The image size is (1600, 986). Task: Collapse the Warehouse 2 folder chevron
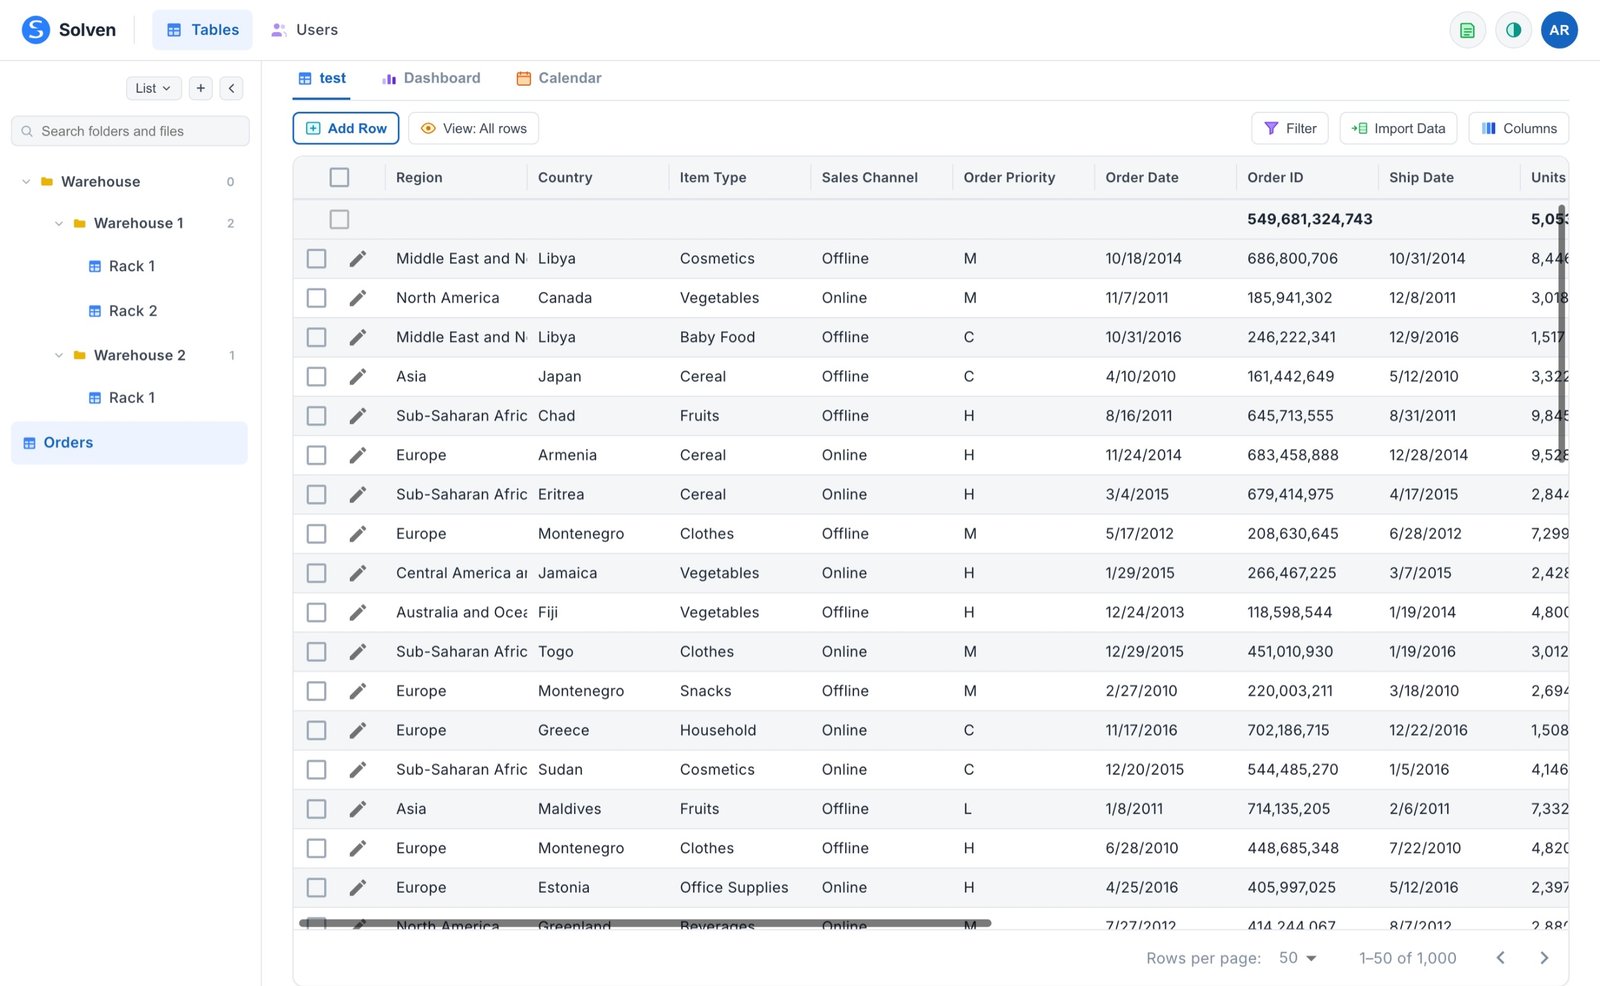59,356
